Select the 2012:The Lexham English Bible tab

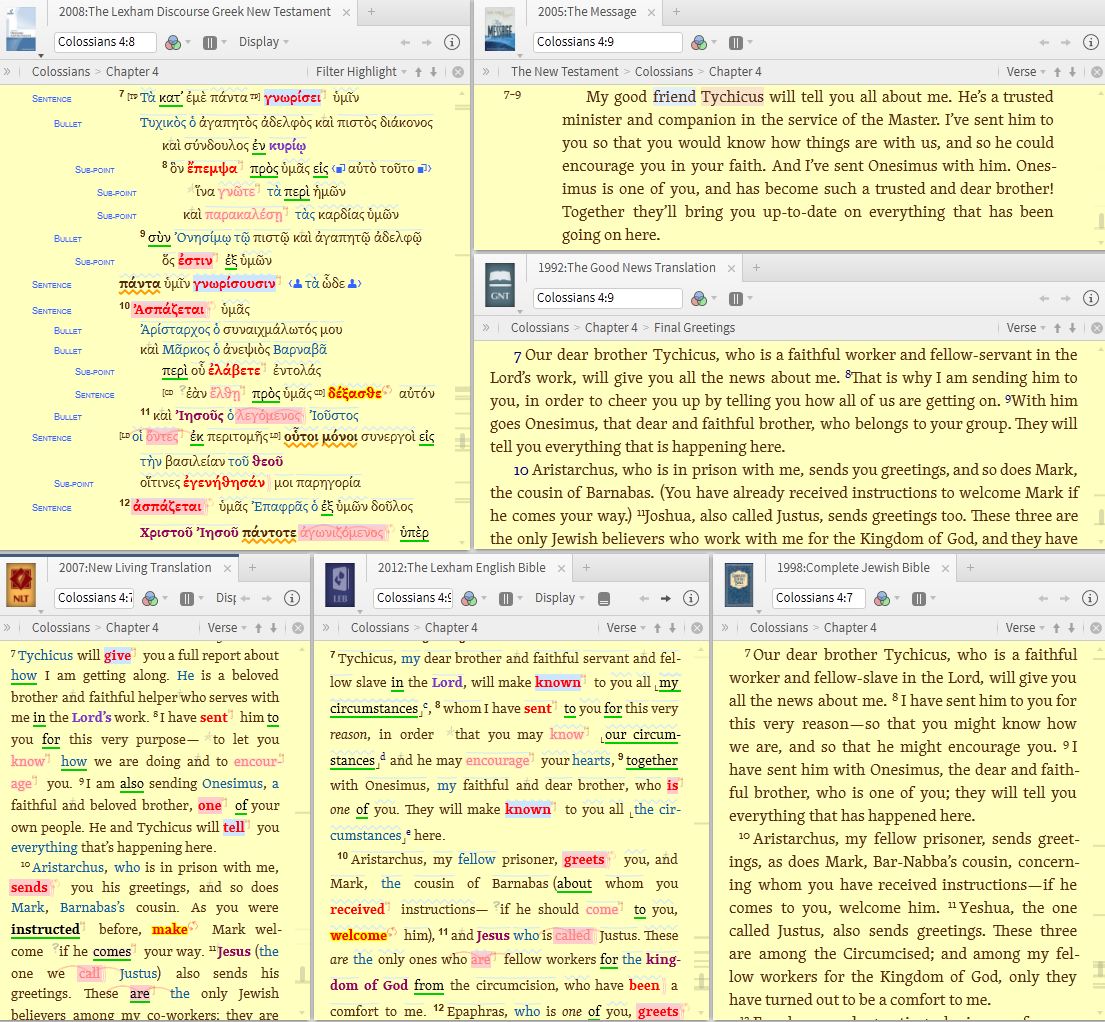point(462,568)
